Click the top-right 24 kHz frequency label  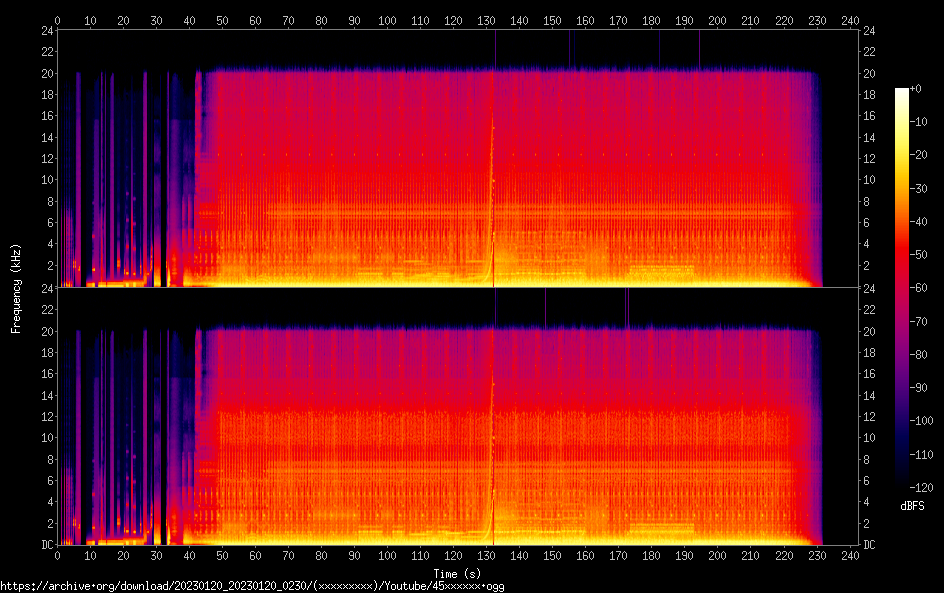coord(869,31)
